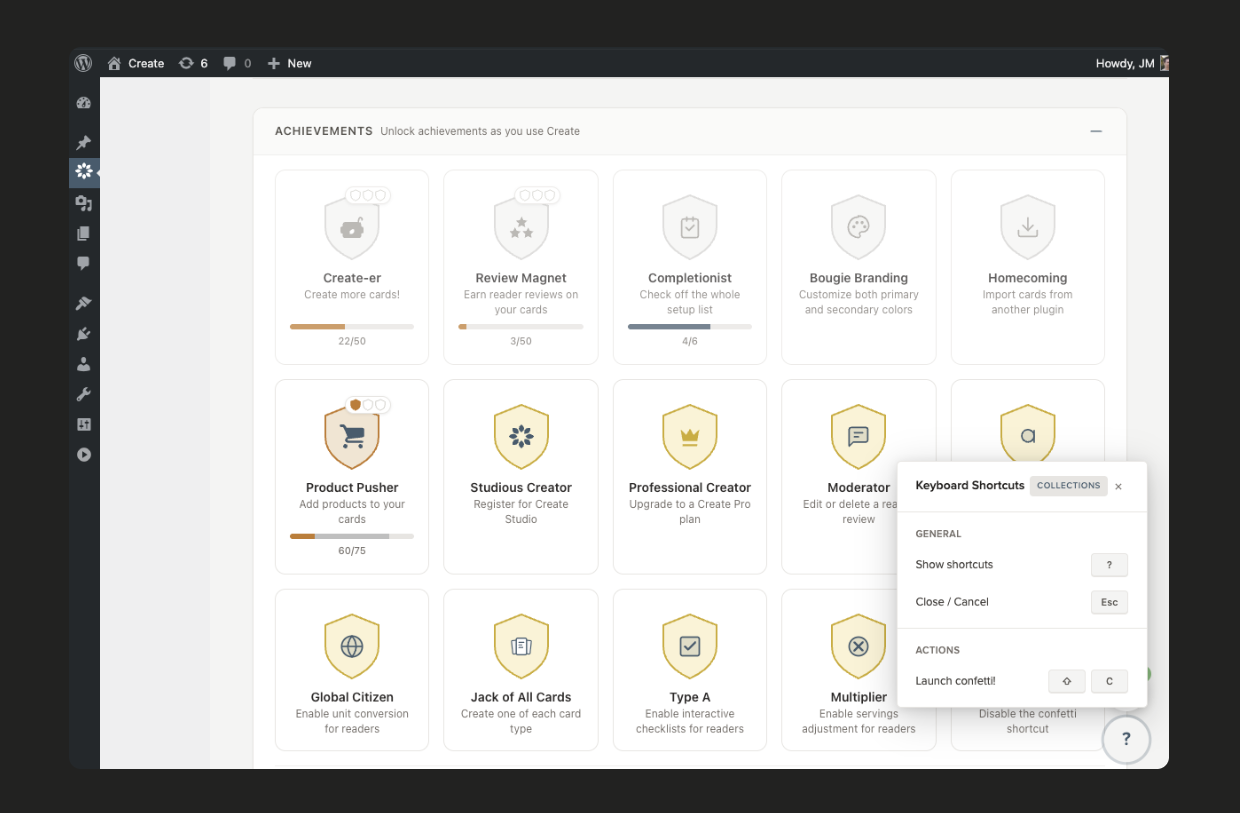Open the floating help question mark button
The image size is (1240, 813).
click(1126, 739)
